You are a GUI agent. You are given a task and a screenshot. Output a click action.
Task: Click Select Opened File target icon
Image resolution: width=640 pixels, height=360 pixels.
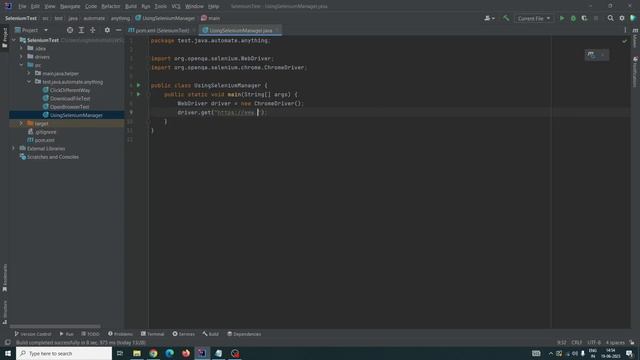pos(70,30)
